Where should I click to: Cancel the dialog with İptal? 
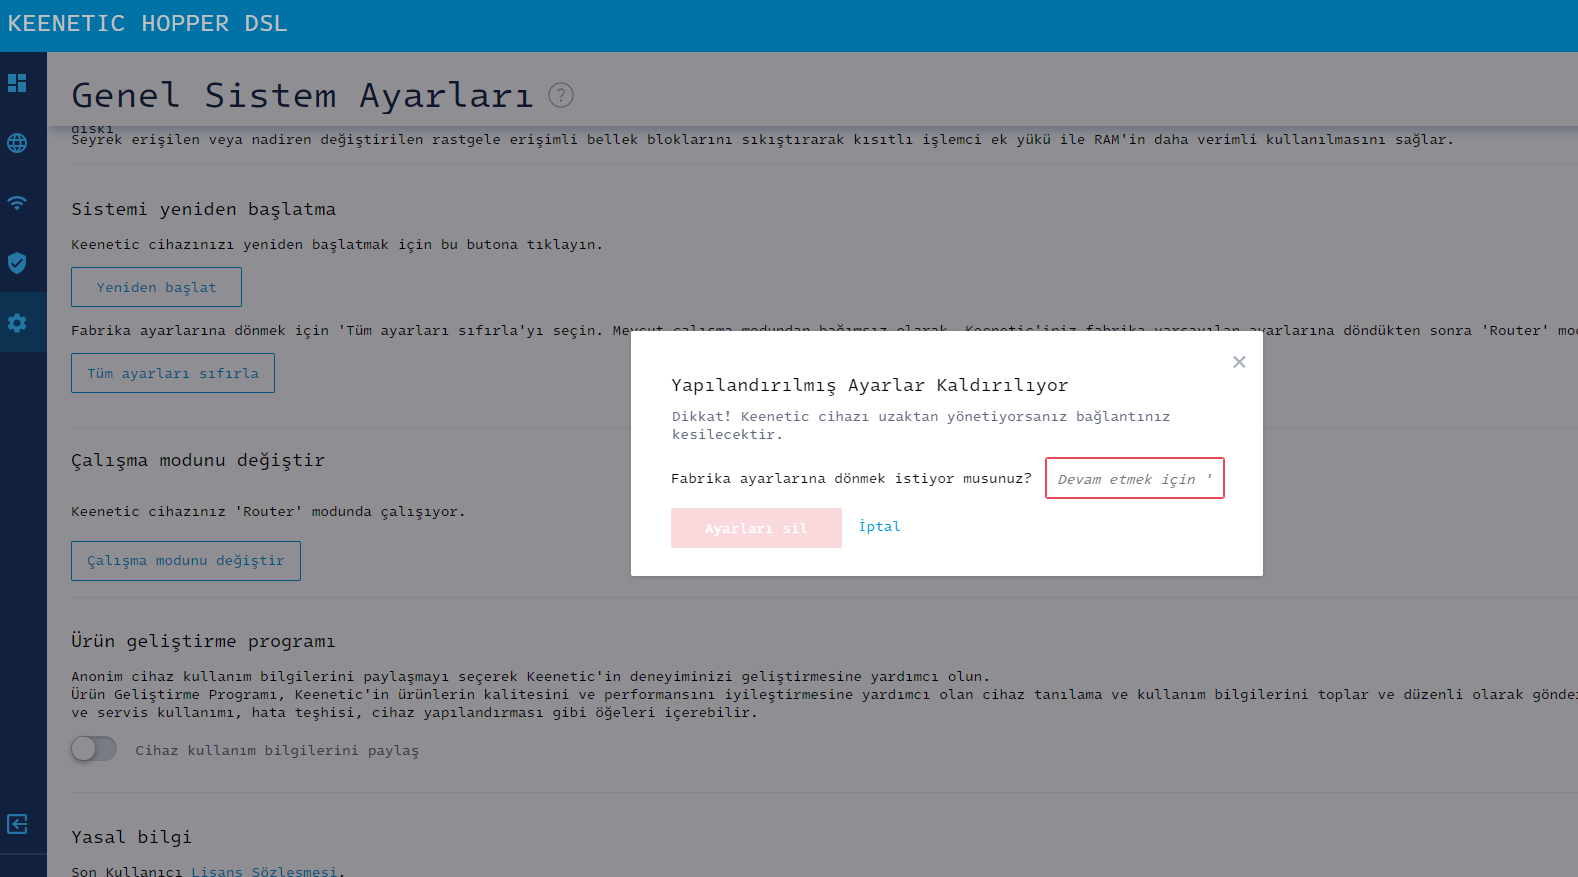[879, 526]
